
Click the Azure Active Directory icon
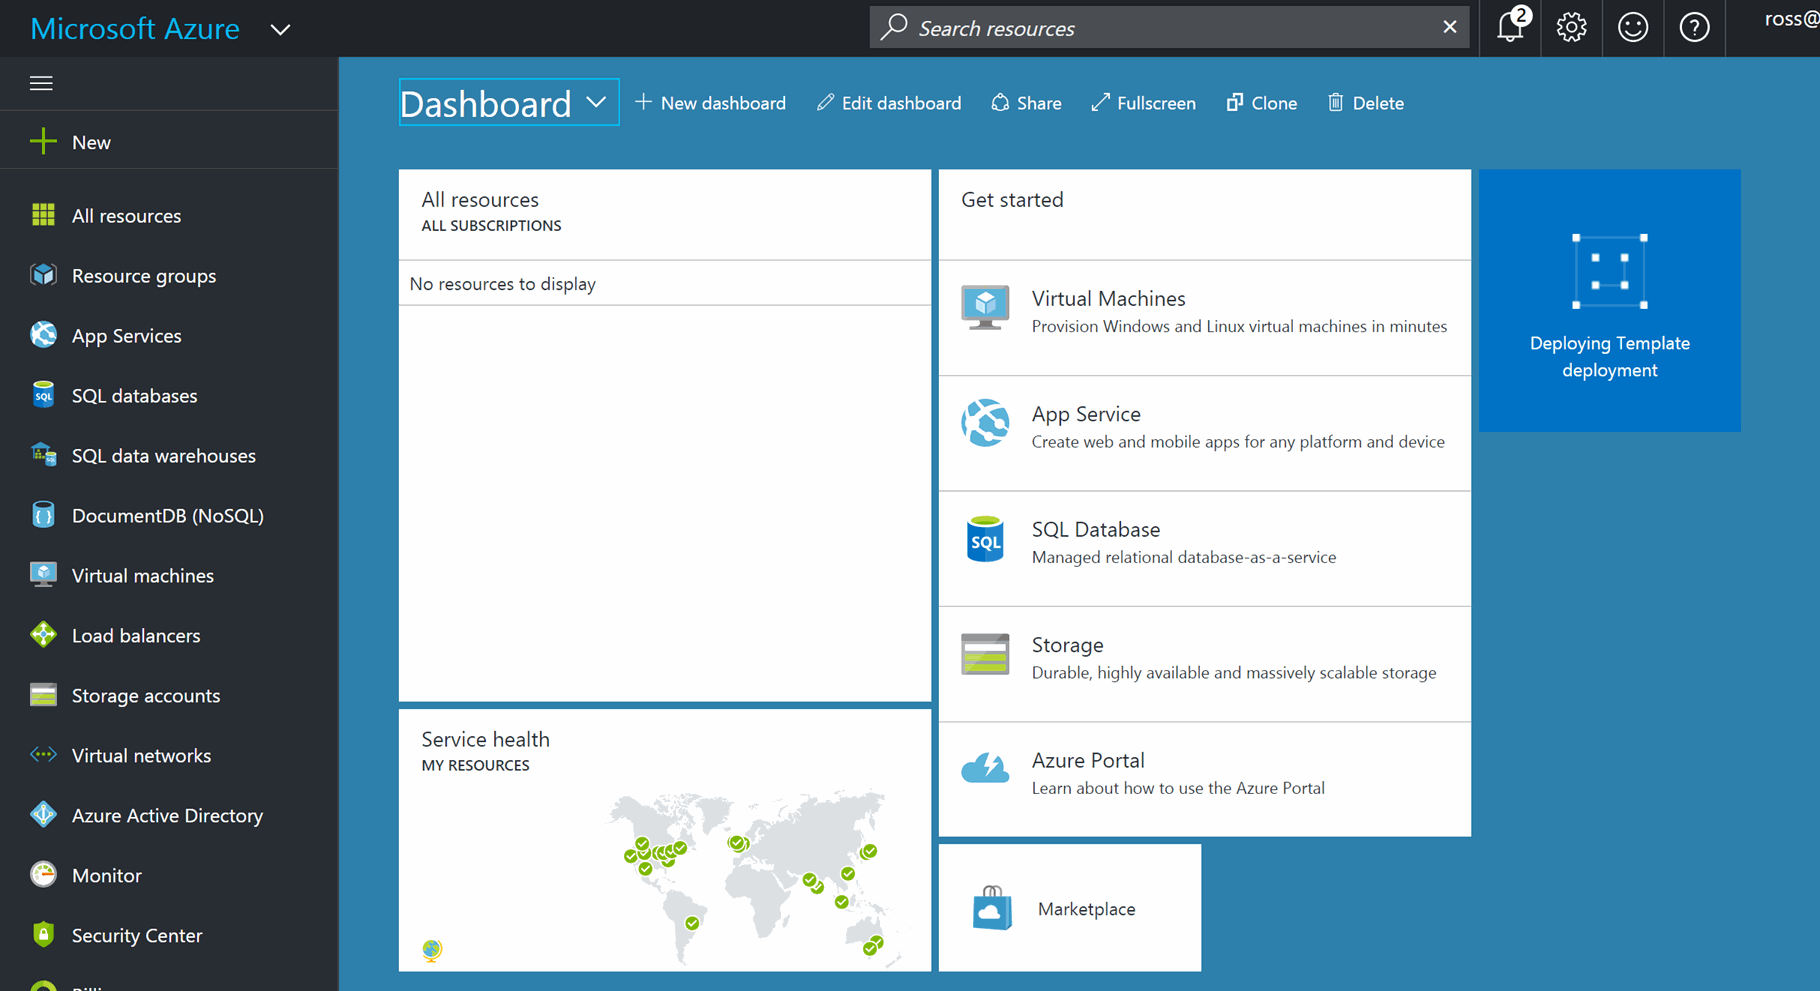[x=43, y=815]
